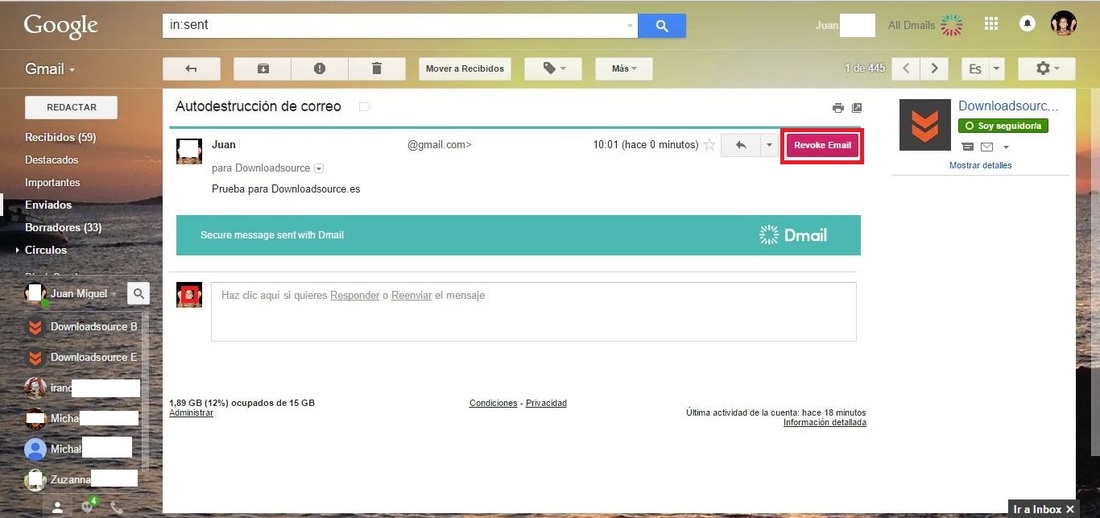Image resolution: width=1100 pixels, height=518 pixels.
Task: Close the Ir a Inbox banner
Action: point(1069,509)
